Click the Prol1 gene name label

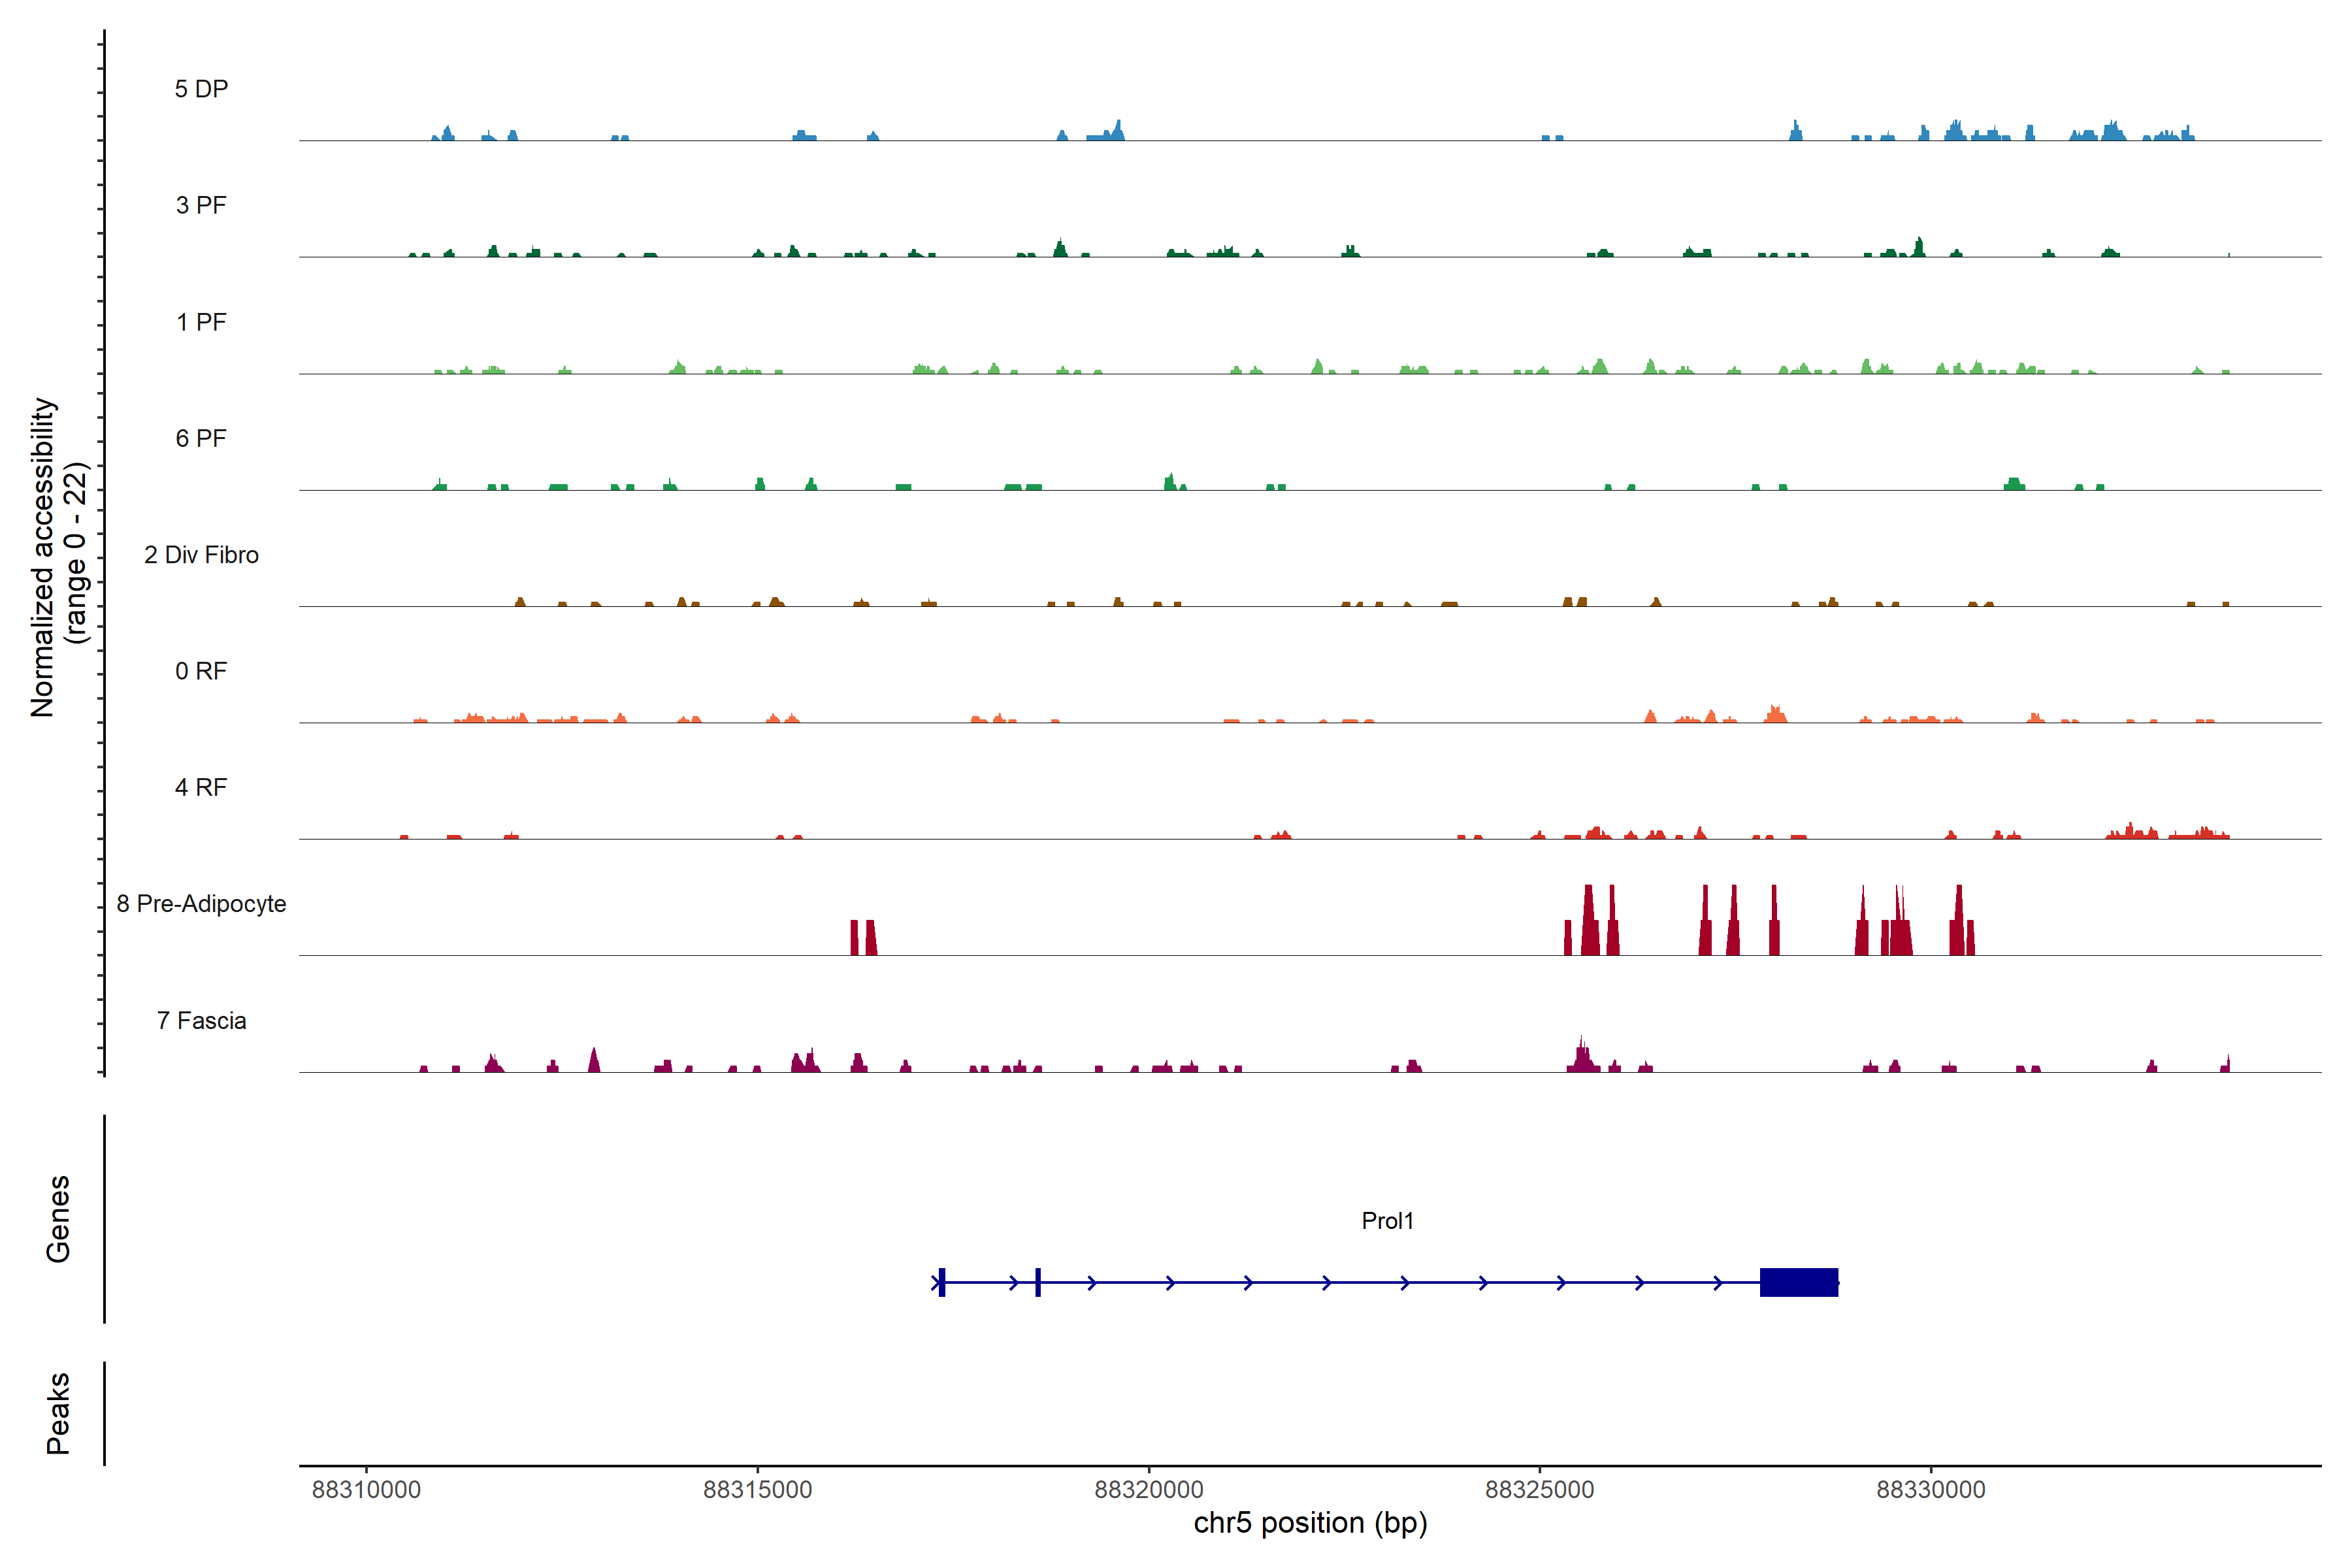coord(1387,1220)
